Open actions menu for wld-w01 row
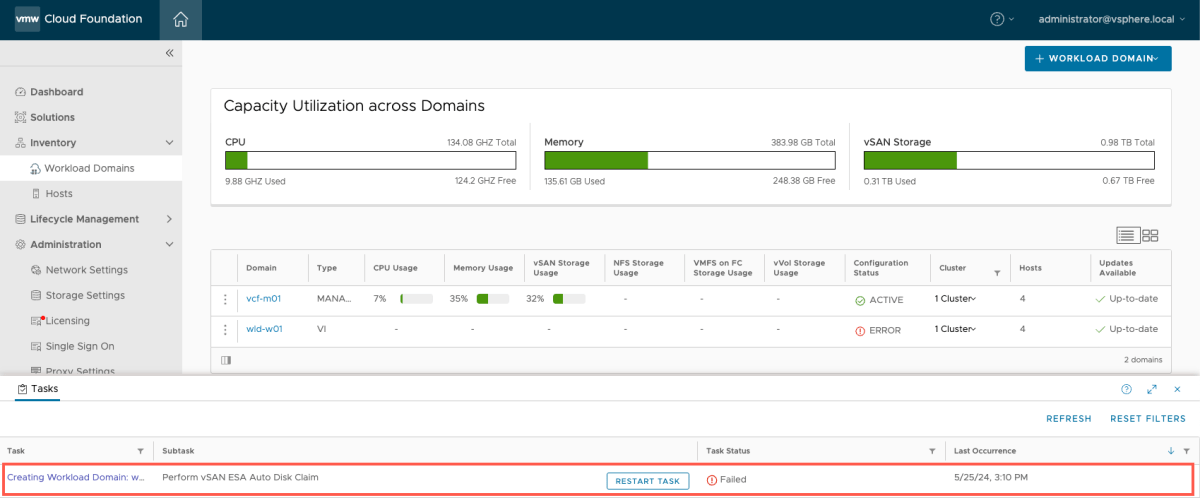Viewport: 1200px width, 498px height. 226,330
